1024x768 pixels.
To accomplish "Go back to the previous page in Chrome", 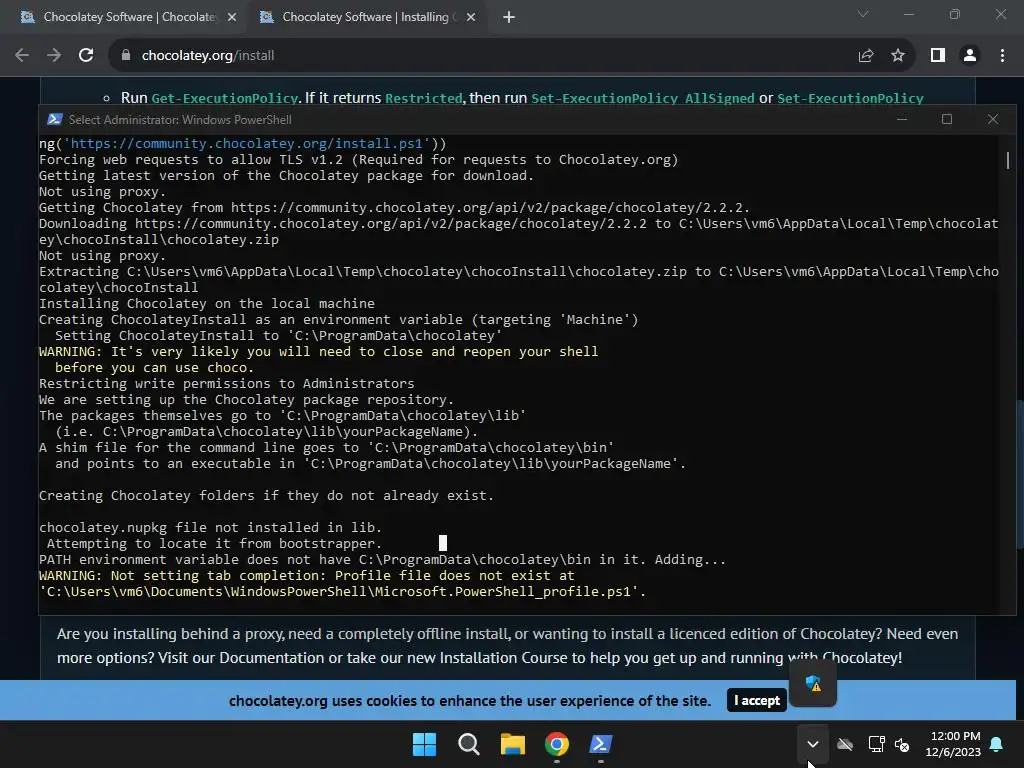I will pyautogui.click(x=22, y=56).
